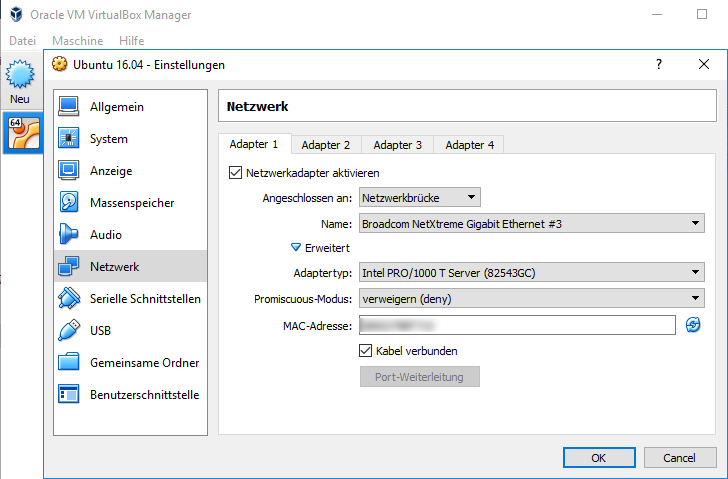Select the Massenspeicher category label
Screen dimensions: 728x479
(x=132, y=203)
